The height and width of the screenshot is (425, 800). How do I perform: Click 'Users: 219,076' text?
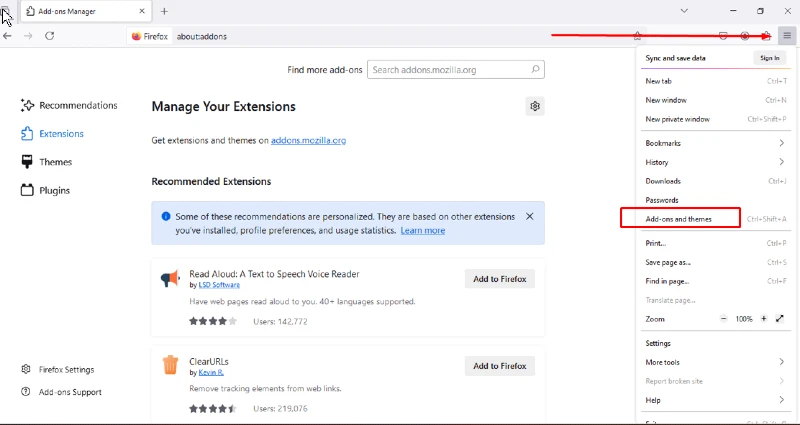pos(280,409)
